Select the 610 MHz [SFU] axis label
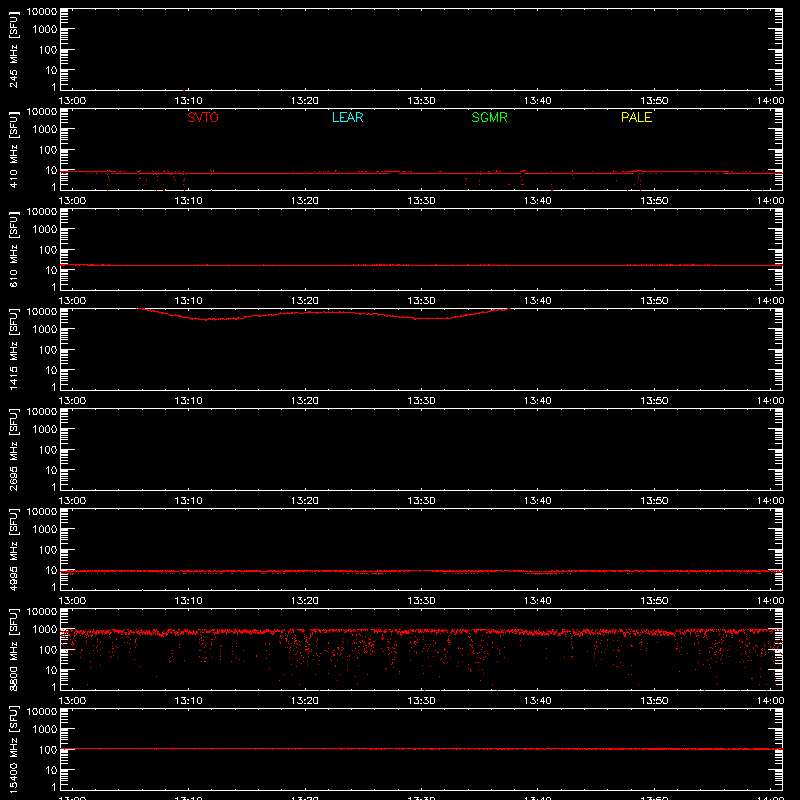800x800 pixels. pos(14,249)
